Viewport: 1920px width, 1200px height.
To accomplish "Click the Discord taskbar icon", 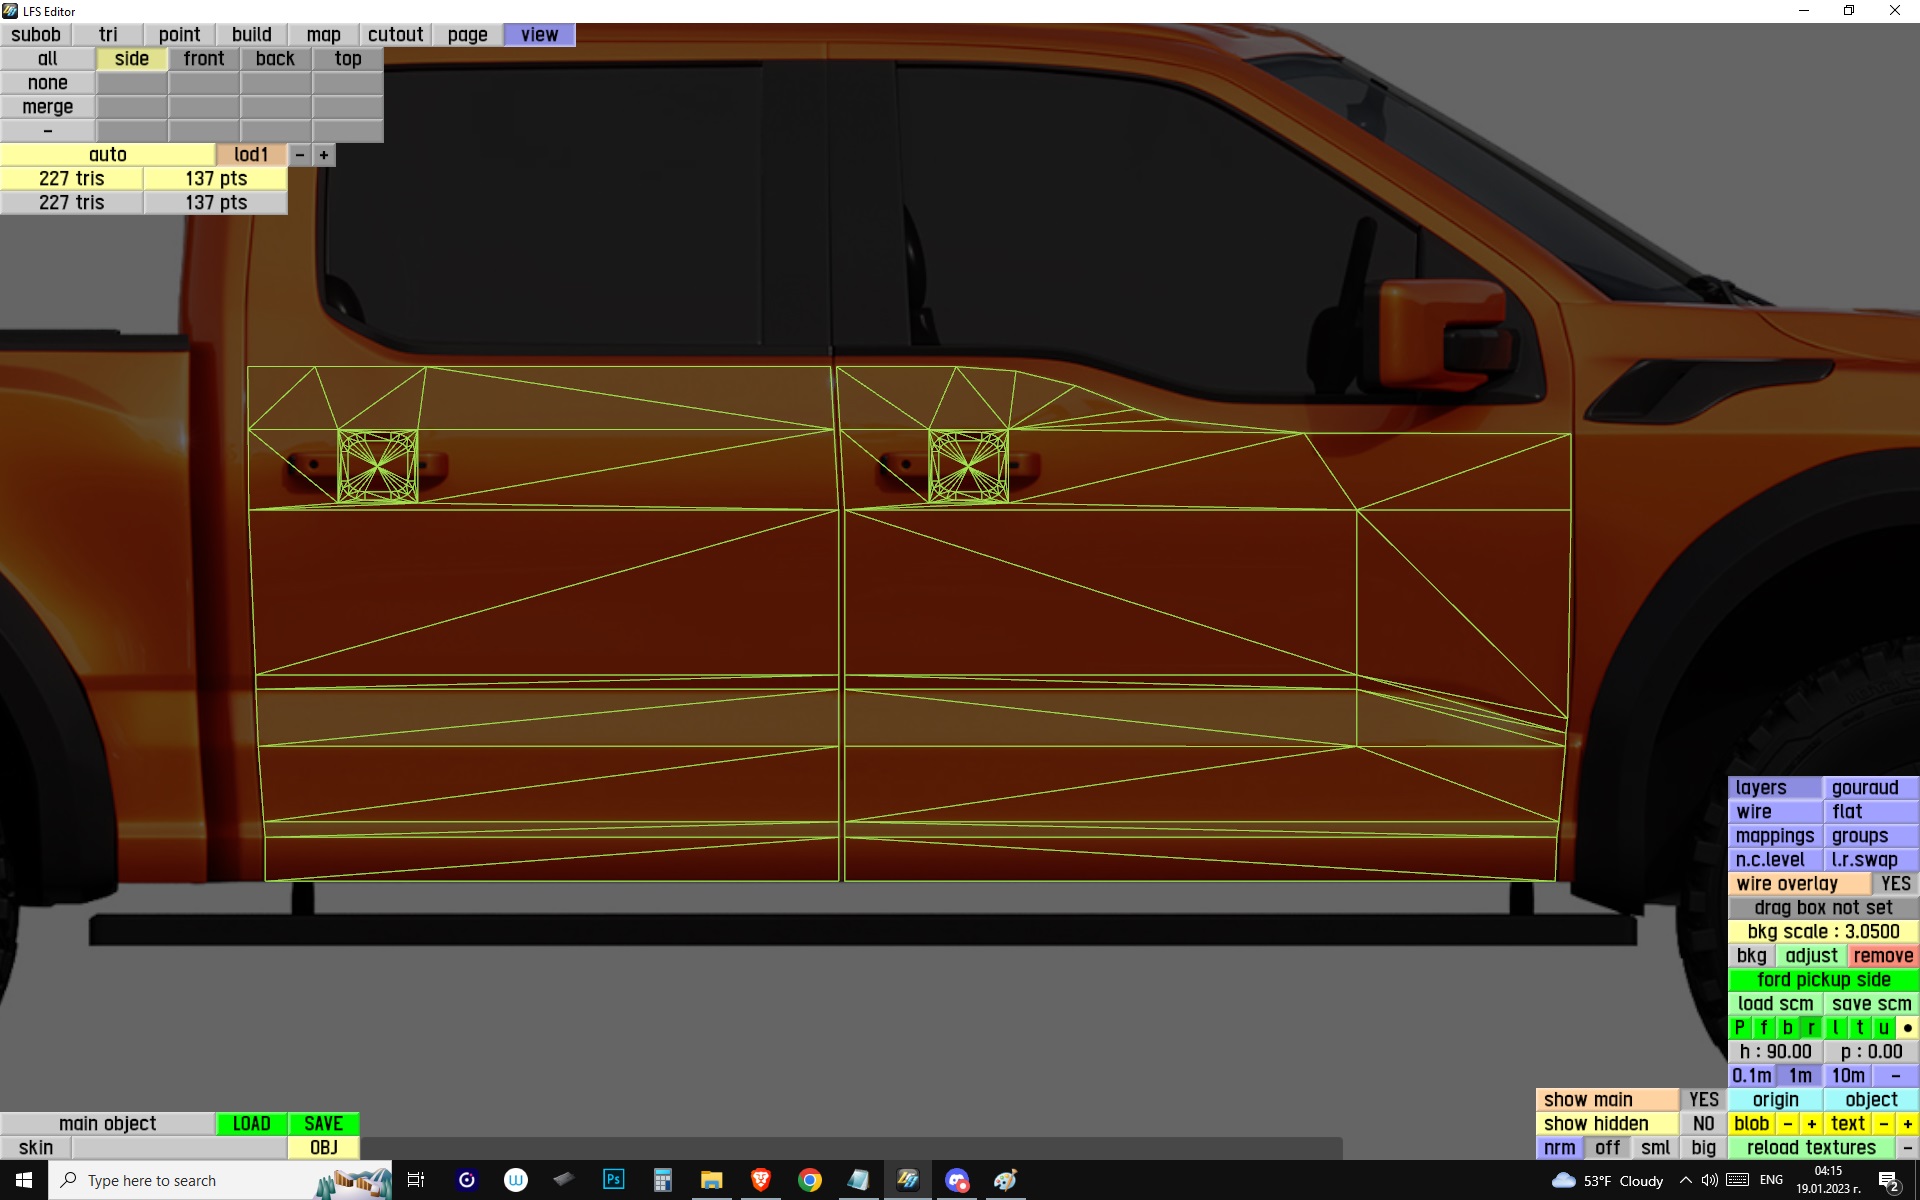I will coord(957,1180).
